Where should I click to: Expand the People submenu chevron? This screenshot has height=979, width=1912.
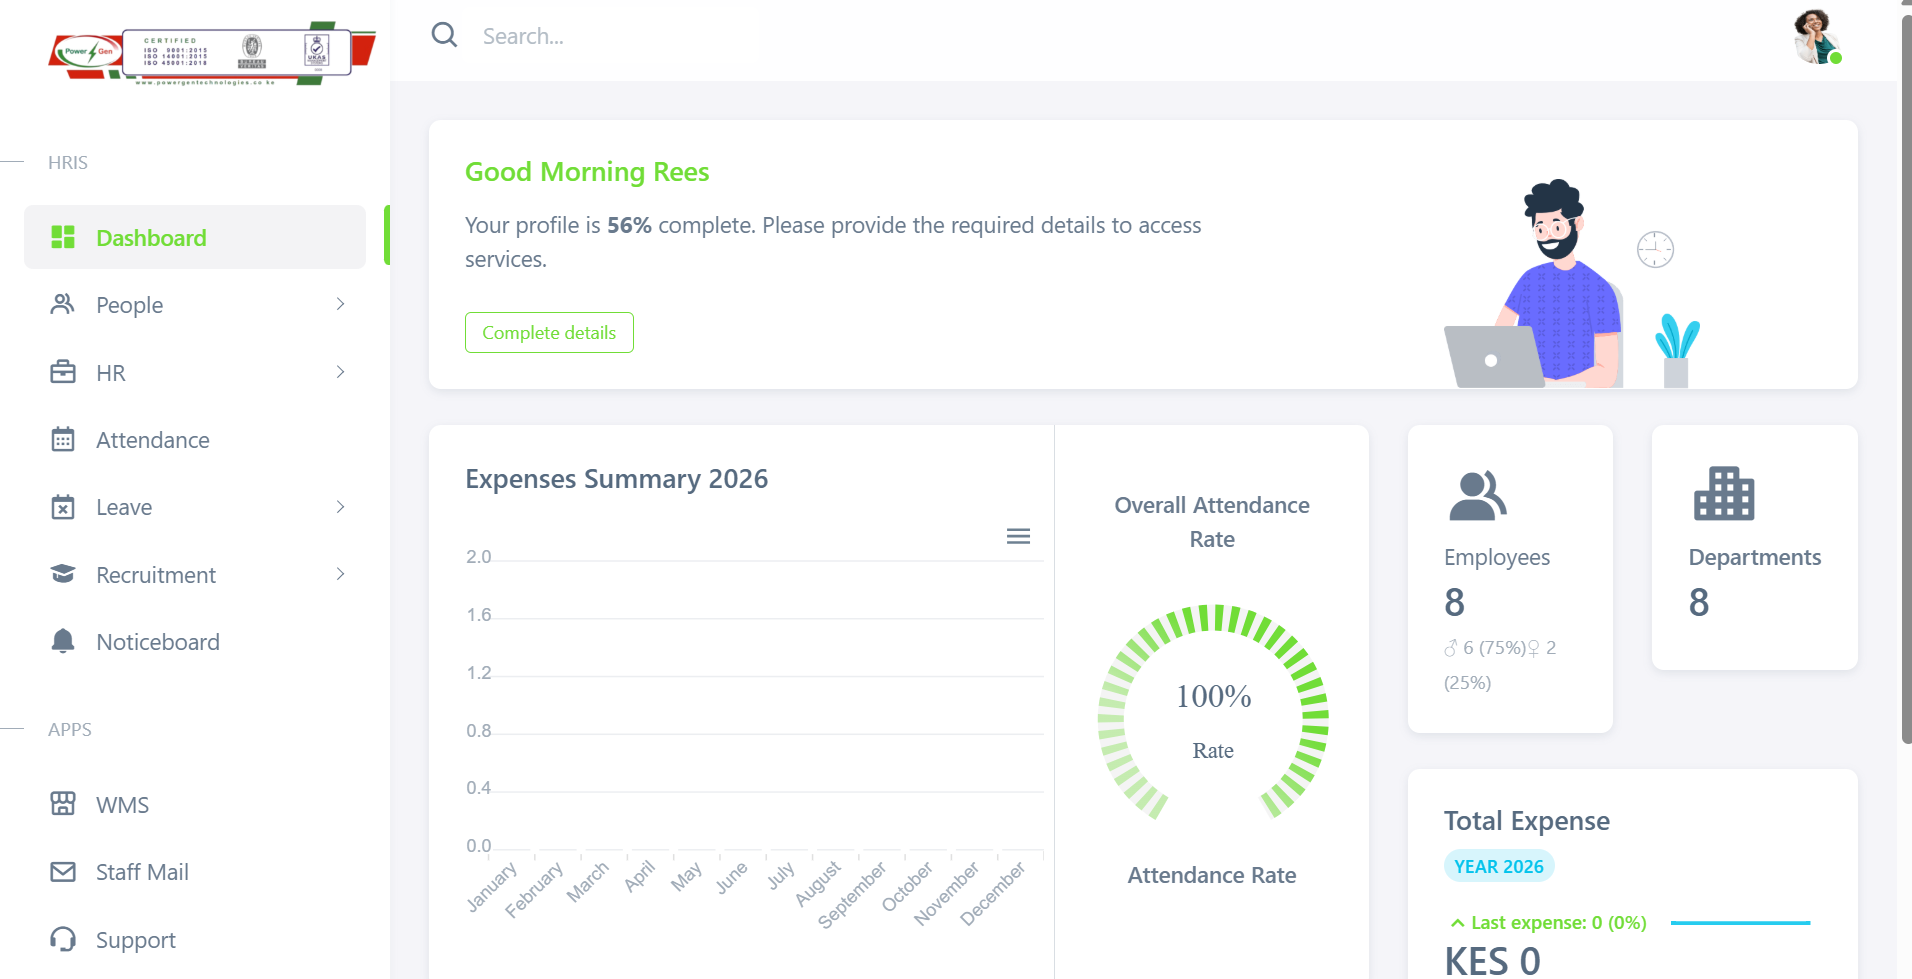pos(340,304)
